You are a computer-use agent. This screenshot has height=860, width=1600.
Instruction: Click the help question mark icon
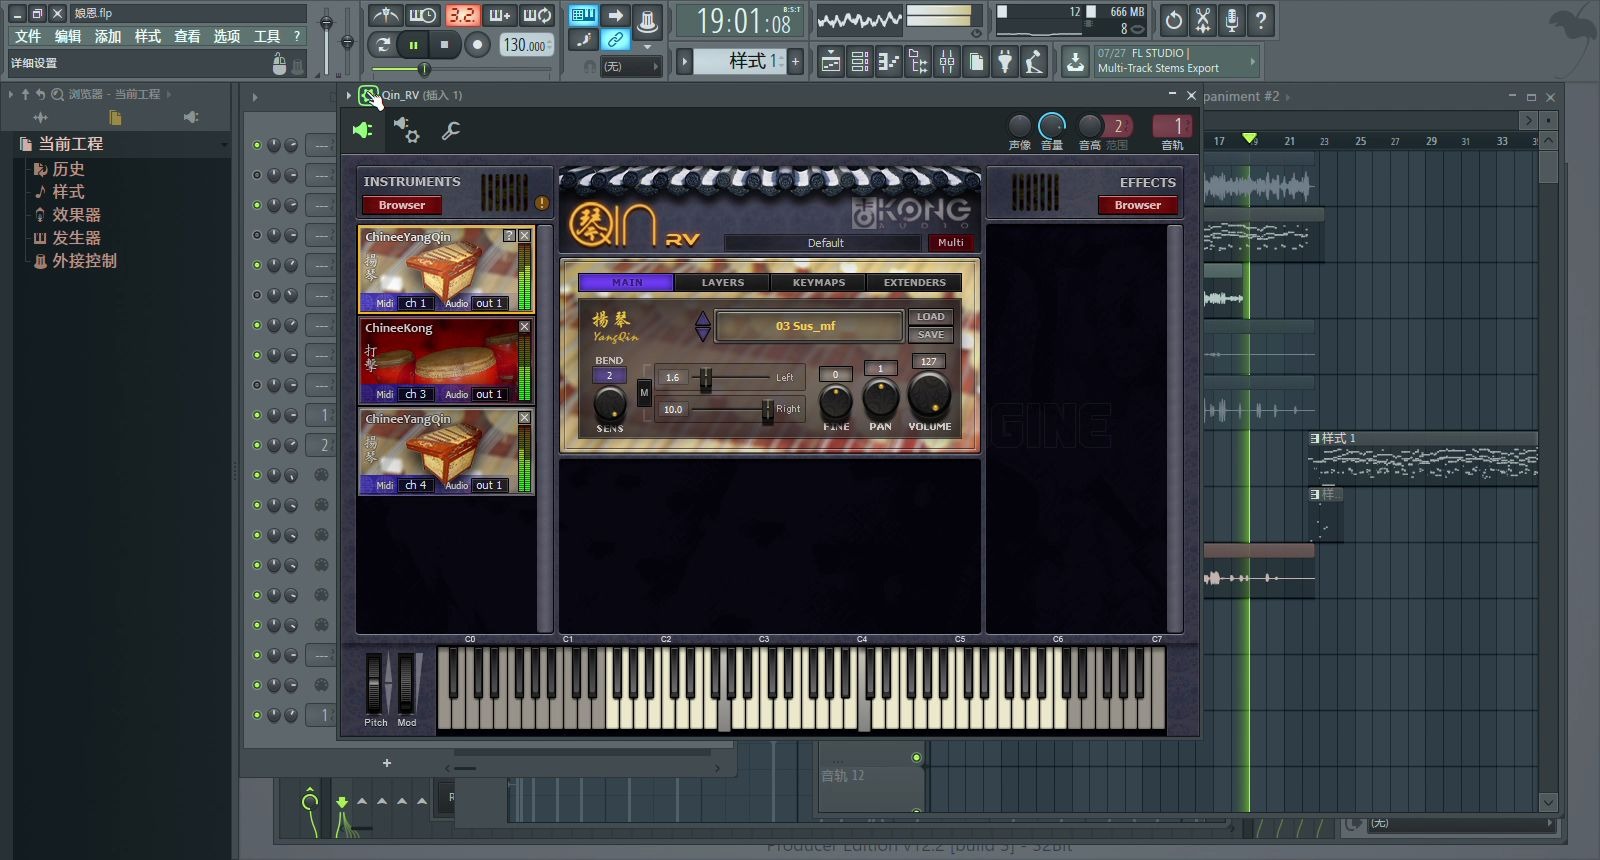[1261, 19]
